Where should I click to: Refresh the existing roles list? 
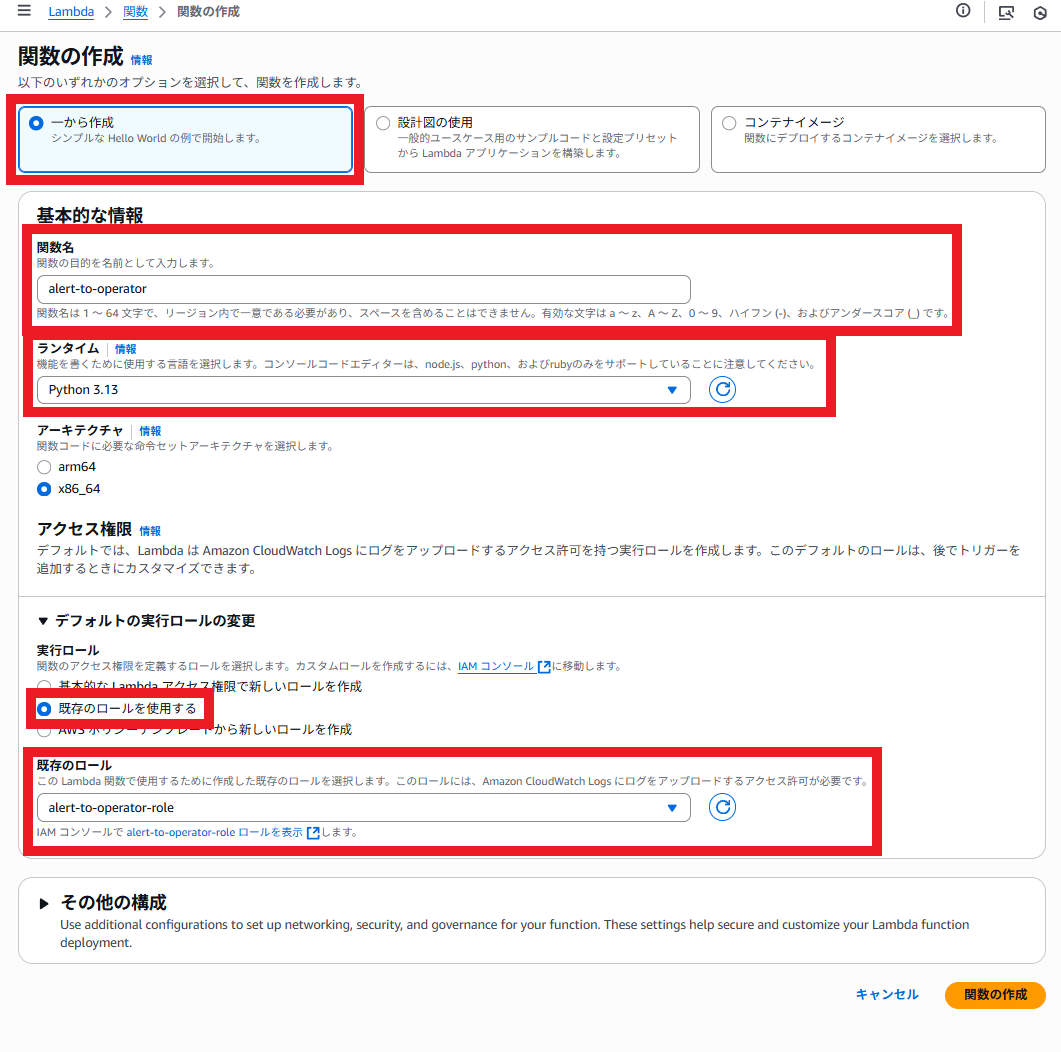(722, 807)
